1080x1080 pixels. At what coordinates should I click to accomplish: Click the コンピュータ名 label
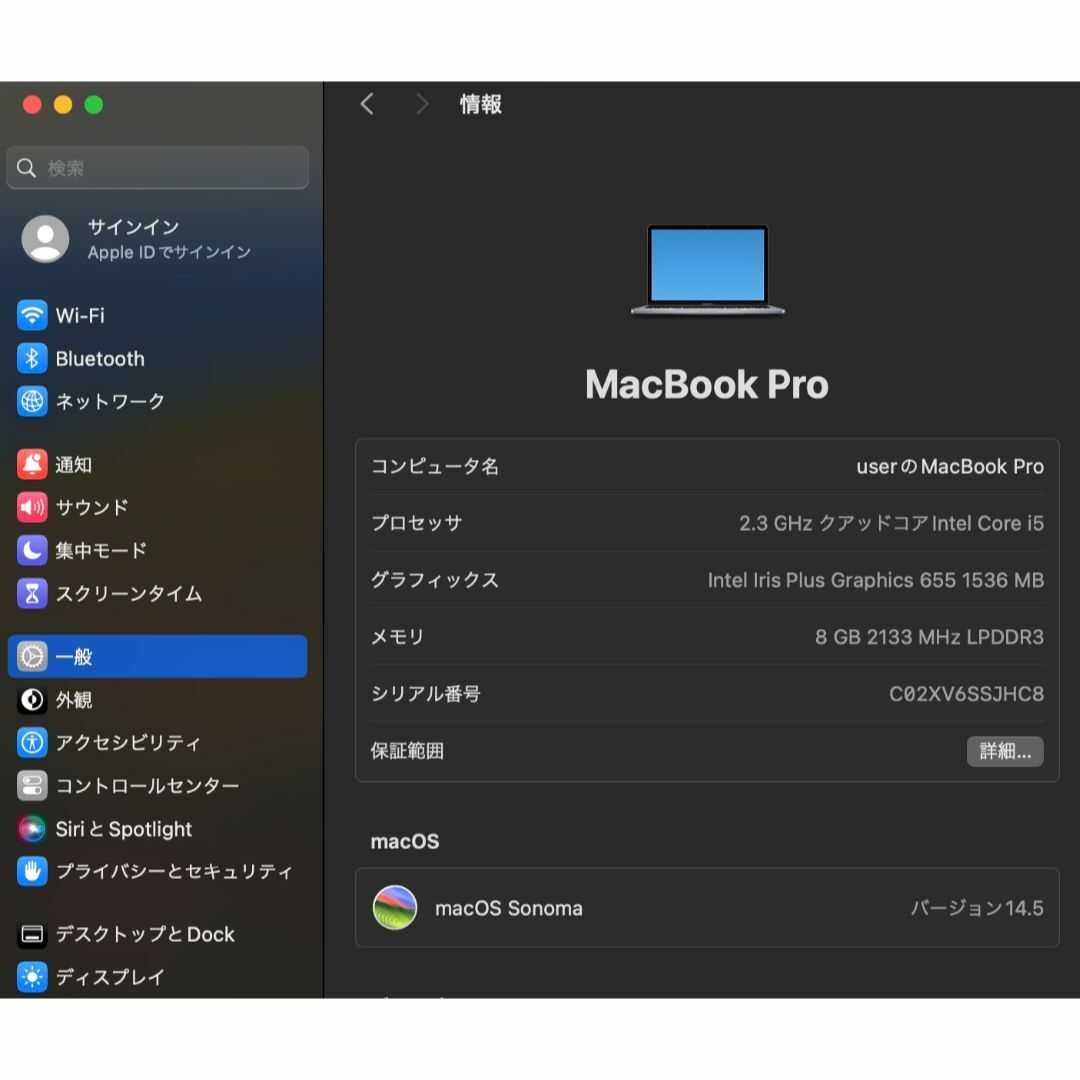click(435, 466)
